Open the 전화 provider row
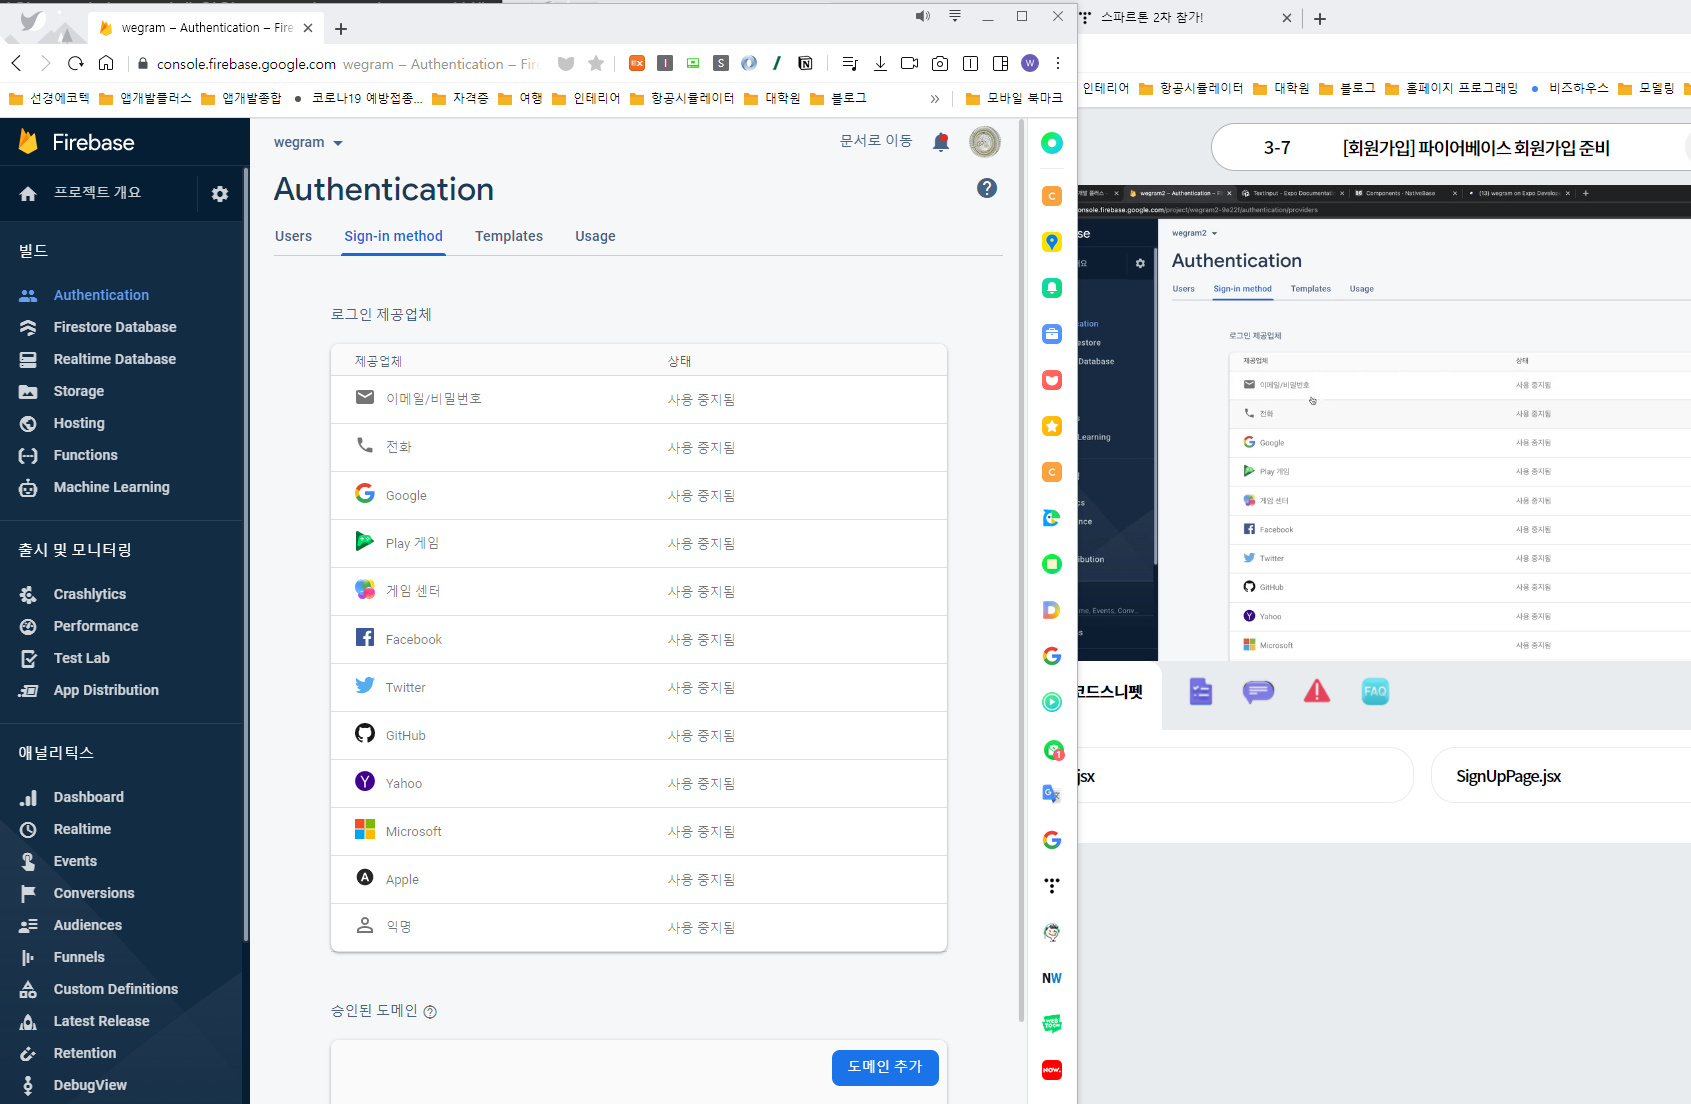 [639, 447]
